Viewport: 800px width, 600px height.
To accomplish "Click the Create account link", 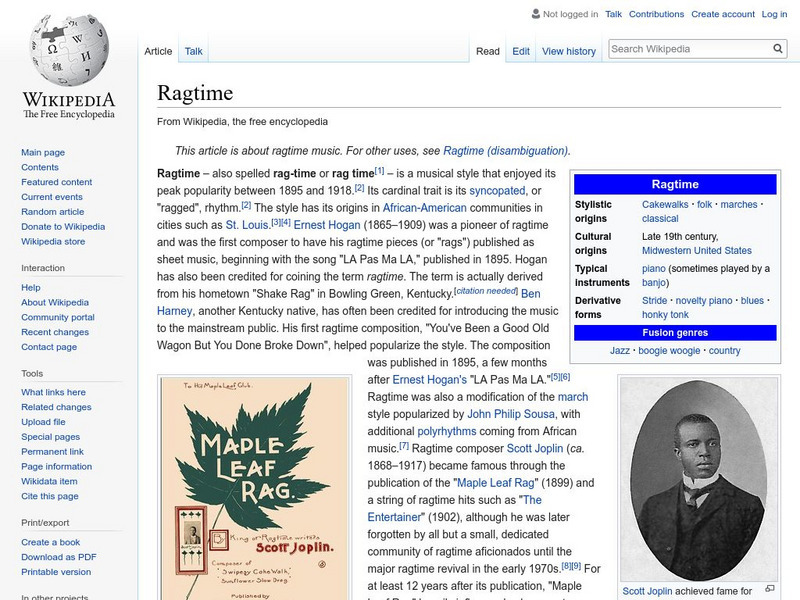I will pyautogui.click(x=722, y=14).
